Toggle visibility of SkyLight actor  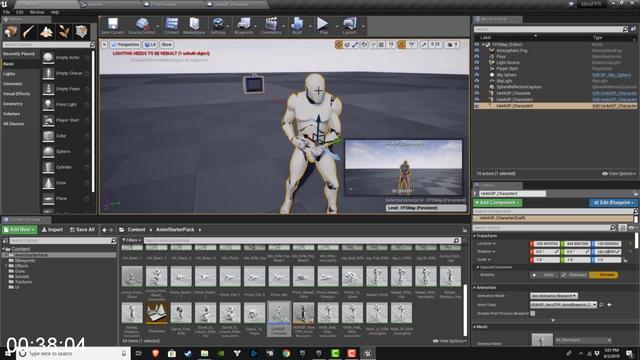[x=476, y=81]
